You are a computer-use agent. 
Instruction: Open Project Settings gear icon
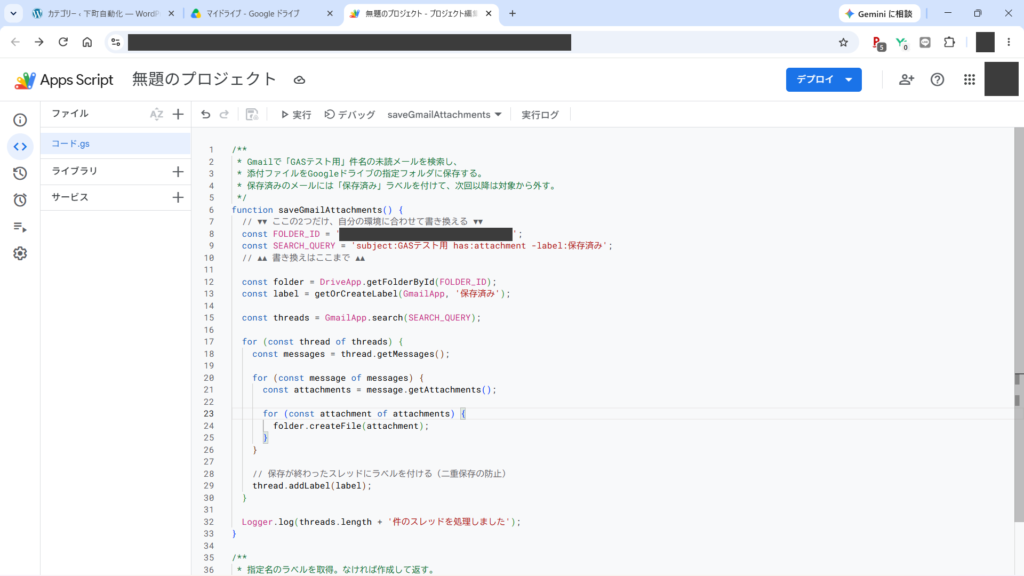pos(20,253)
